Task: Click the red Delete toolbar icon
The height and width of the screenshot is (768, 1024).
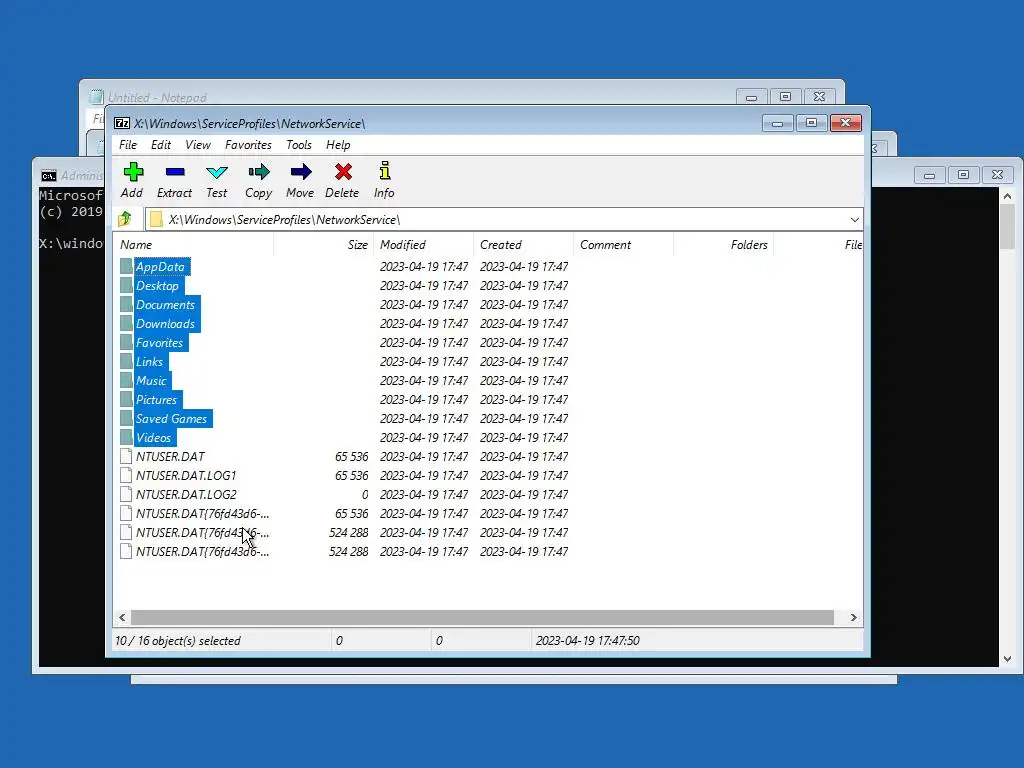Action: (343, 172)
